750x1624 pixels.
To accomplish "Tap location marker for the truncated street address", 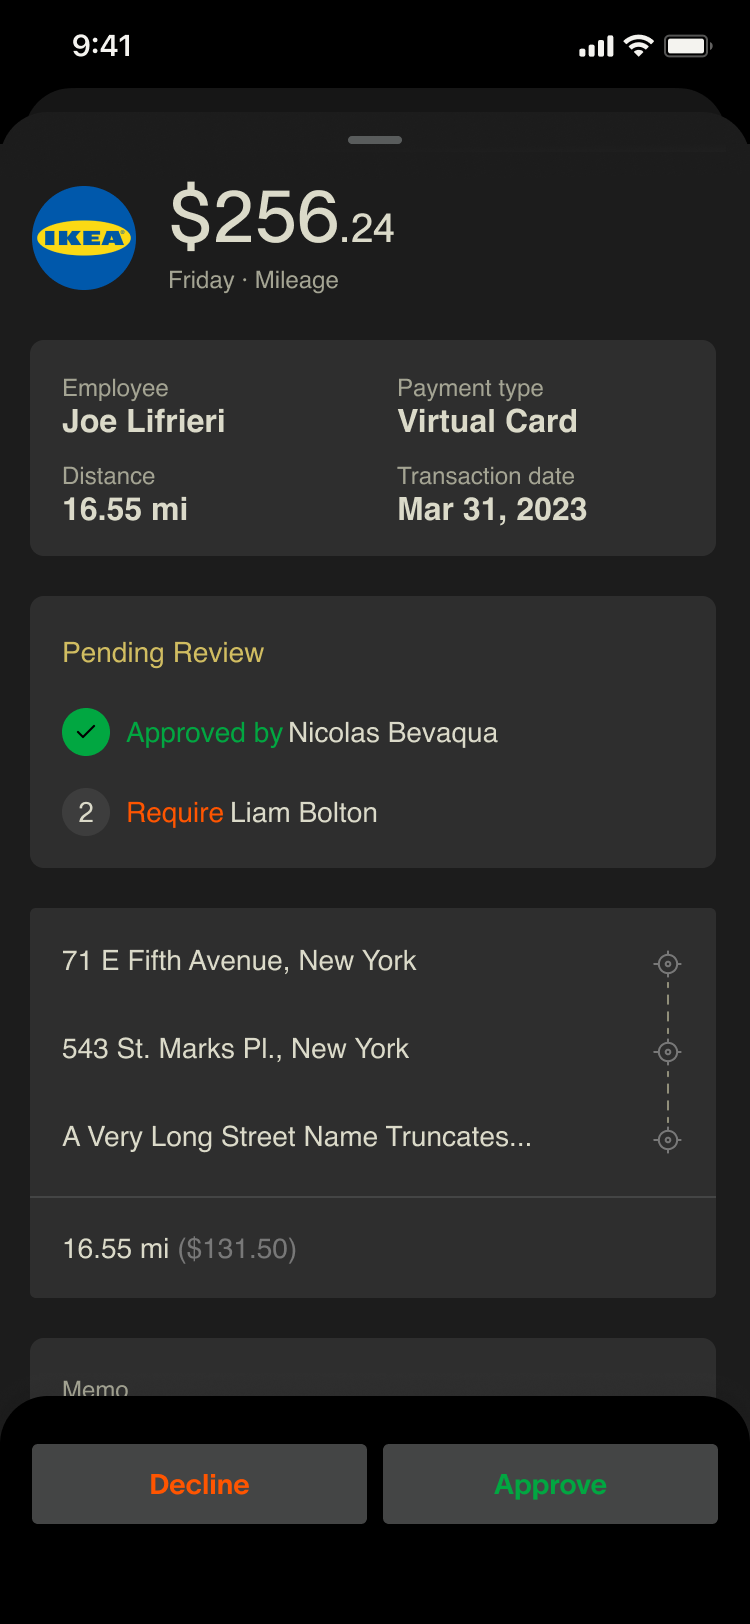I will [x=668, y=1140].
